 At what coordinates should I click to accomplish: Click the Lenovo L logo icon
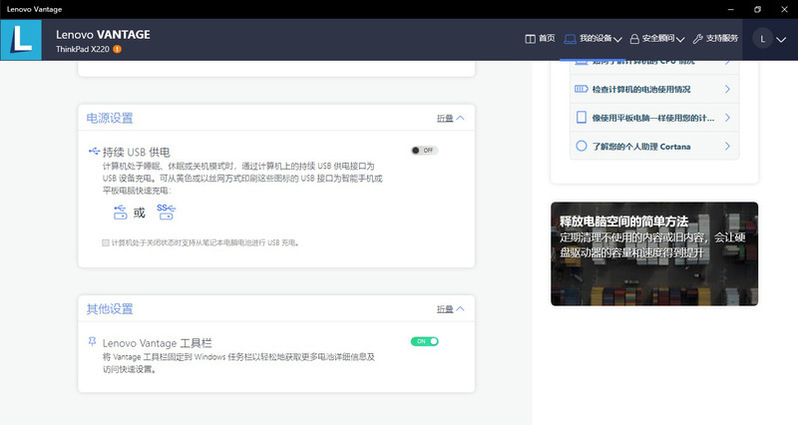(21, 40)
